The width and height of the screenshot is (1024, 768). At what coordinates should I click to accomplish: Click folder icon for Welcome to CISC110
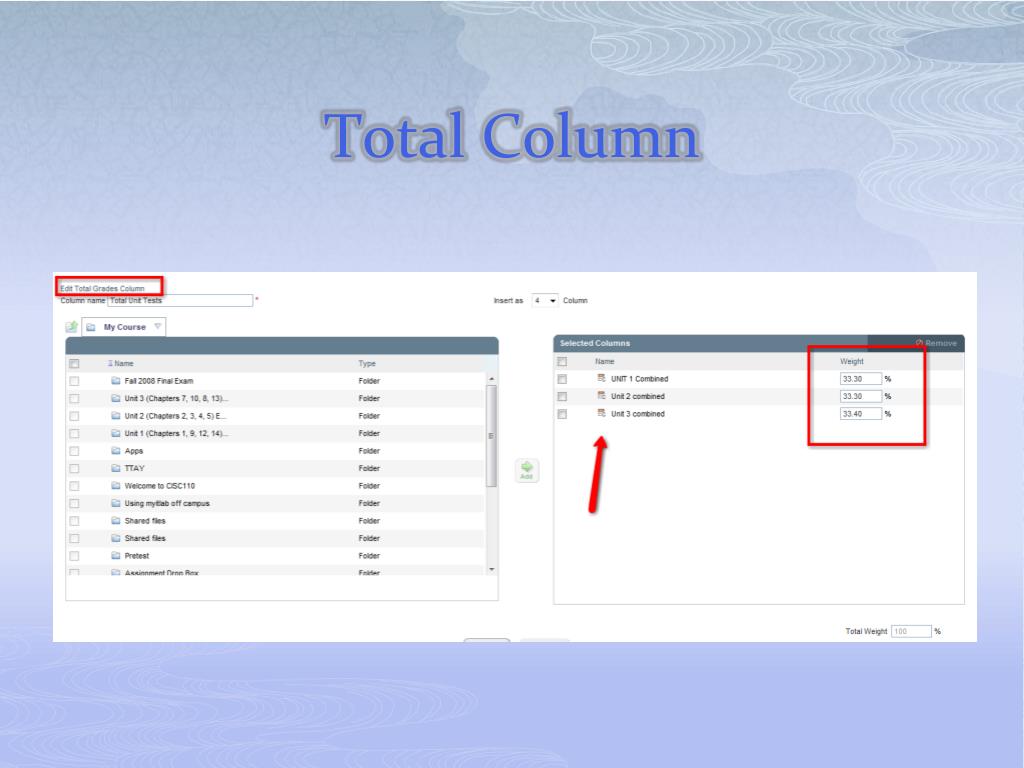tap(116, 486)
